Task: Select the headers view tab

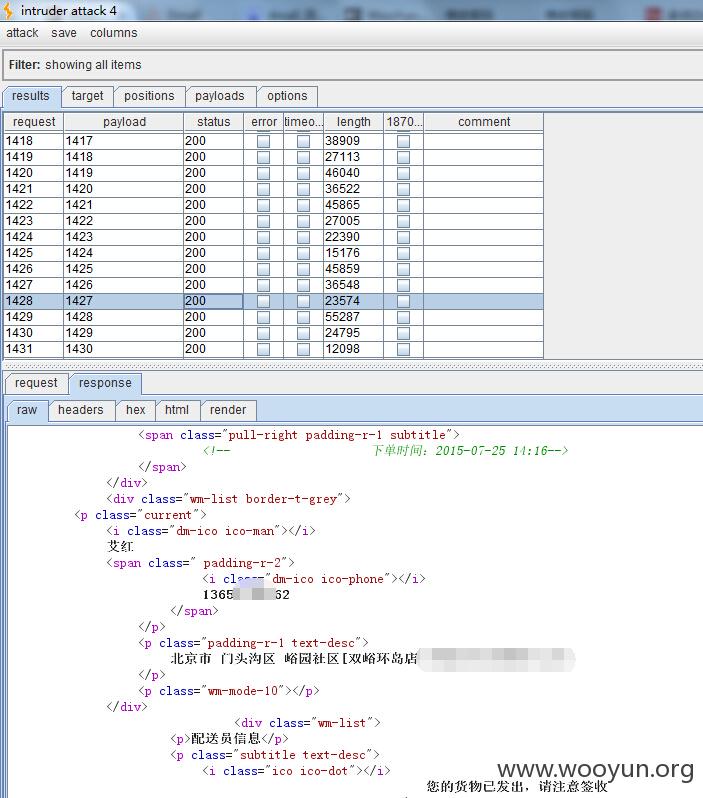Action: [x=80, y=410]
